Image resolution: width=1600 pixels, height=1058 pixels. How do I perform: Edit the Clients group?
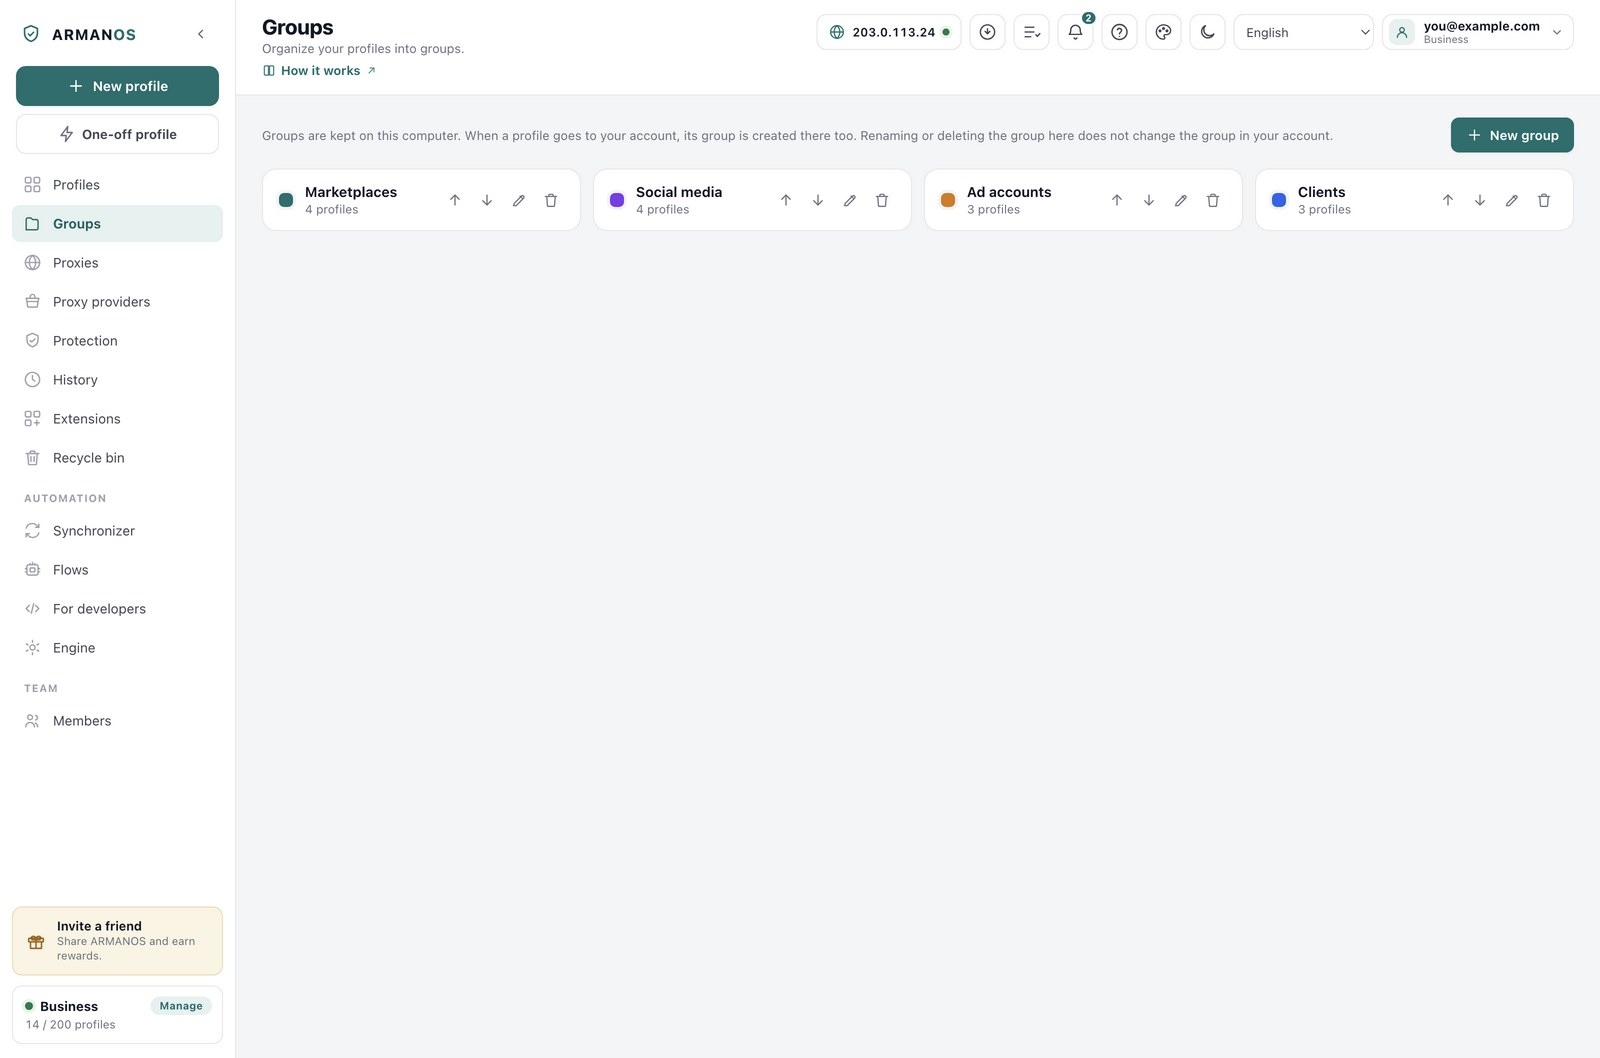(1512, 200)
